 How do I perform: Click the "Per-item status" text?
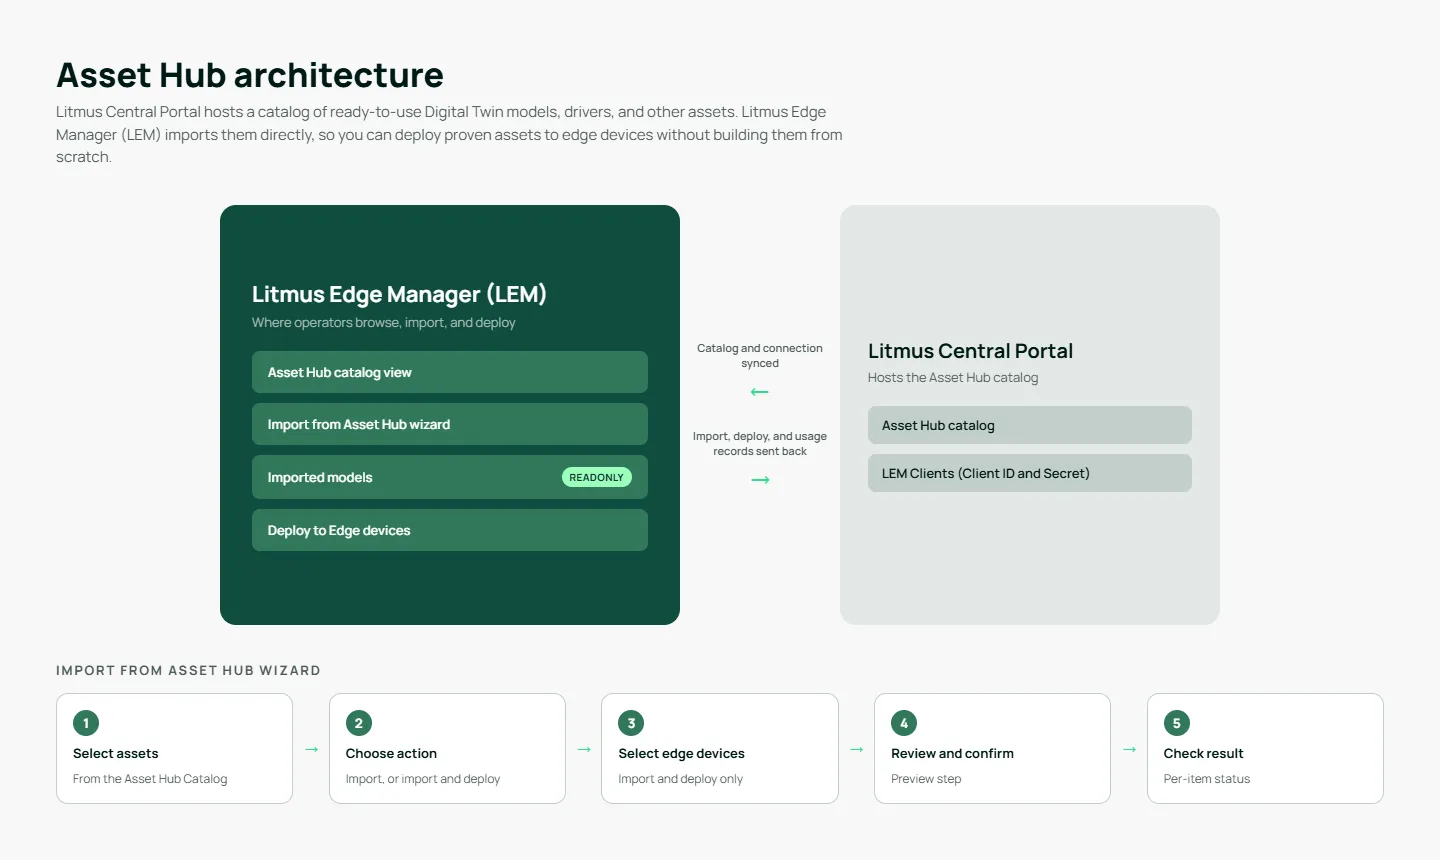click(x=1207, y=779)
